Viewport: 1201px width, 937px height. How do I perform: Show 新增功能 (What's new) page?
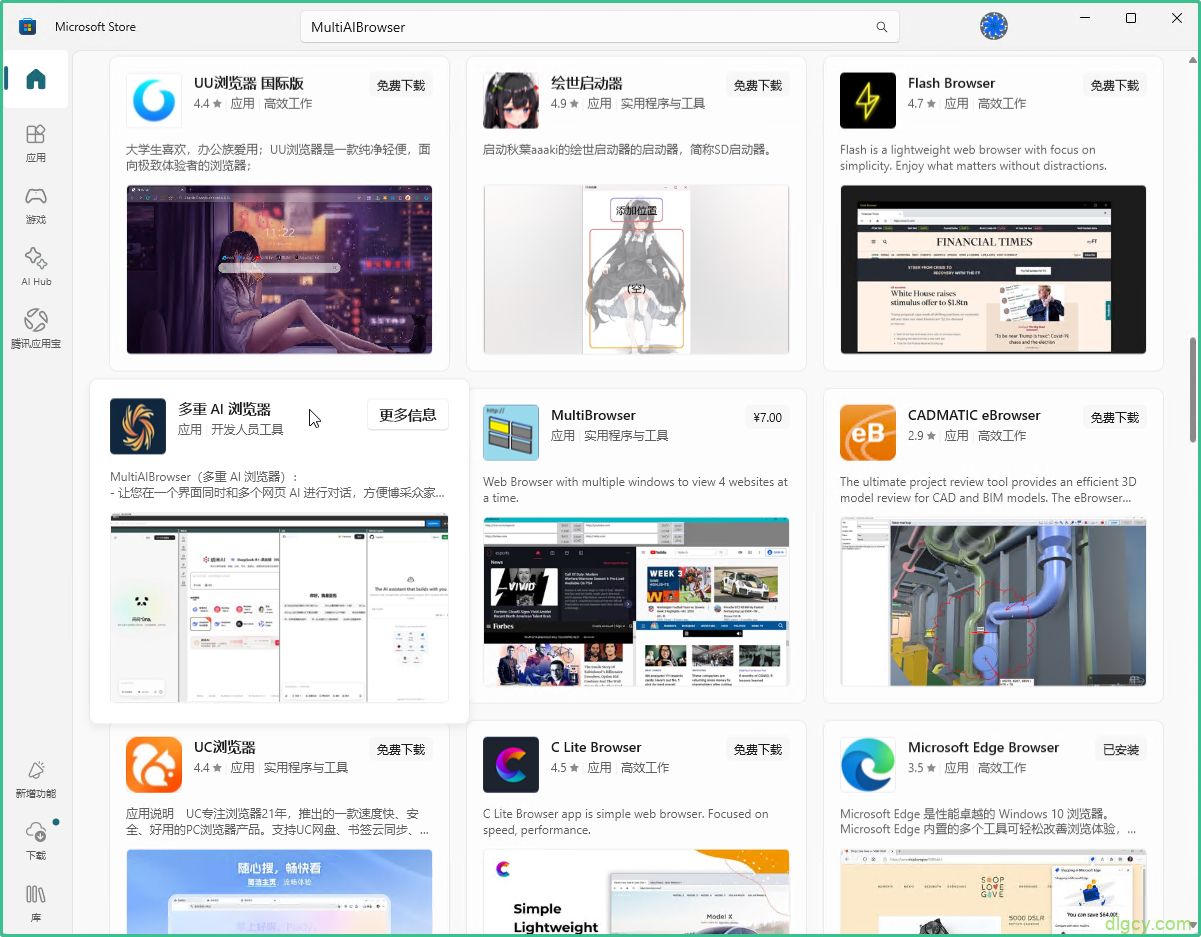(36, 778)
